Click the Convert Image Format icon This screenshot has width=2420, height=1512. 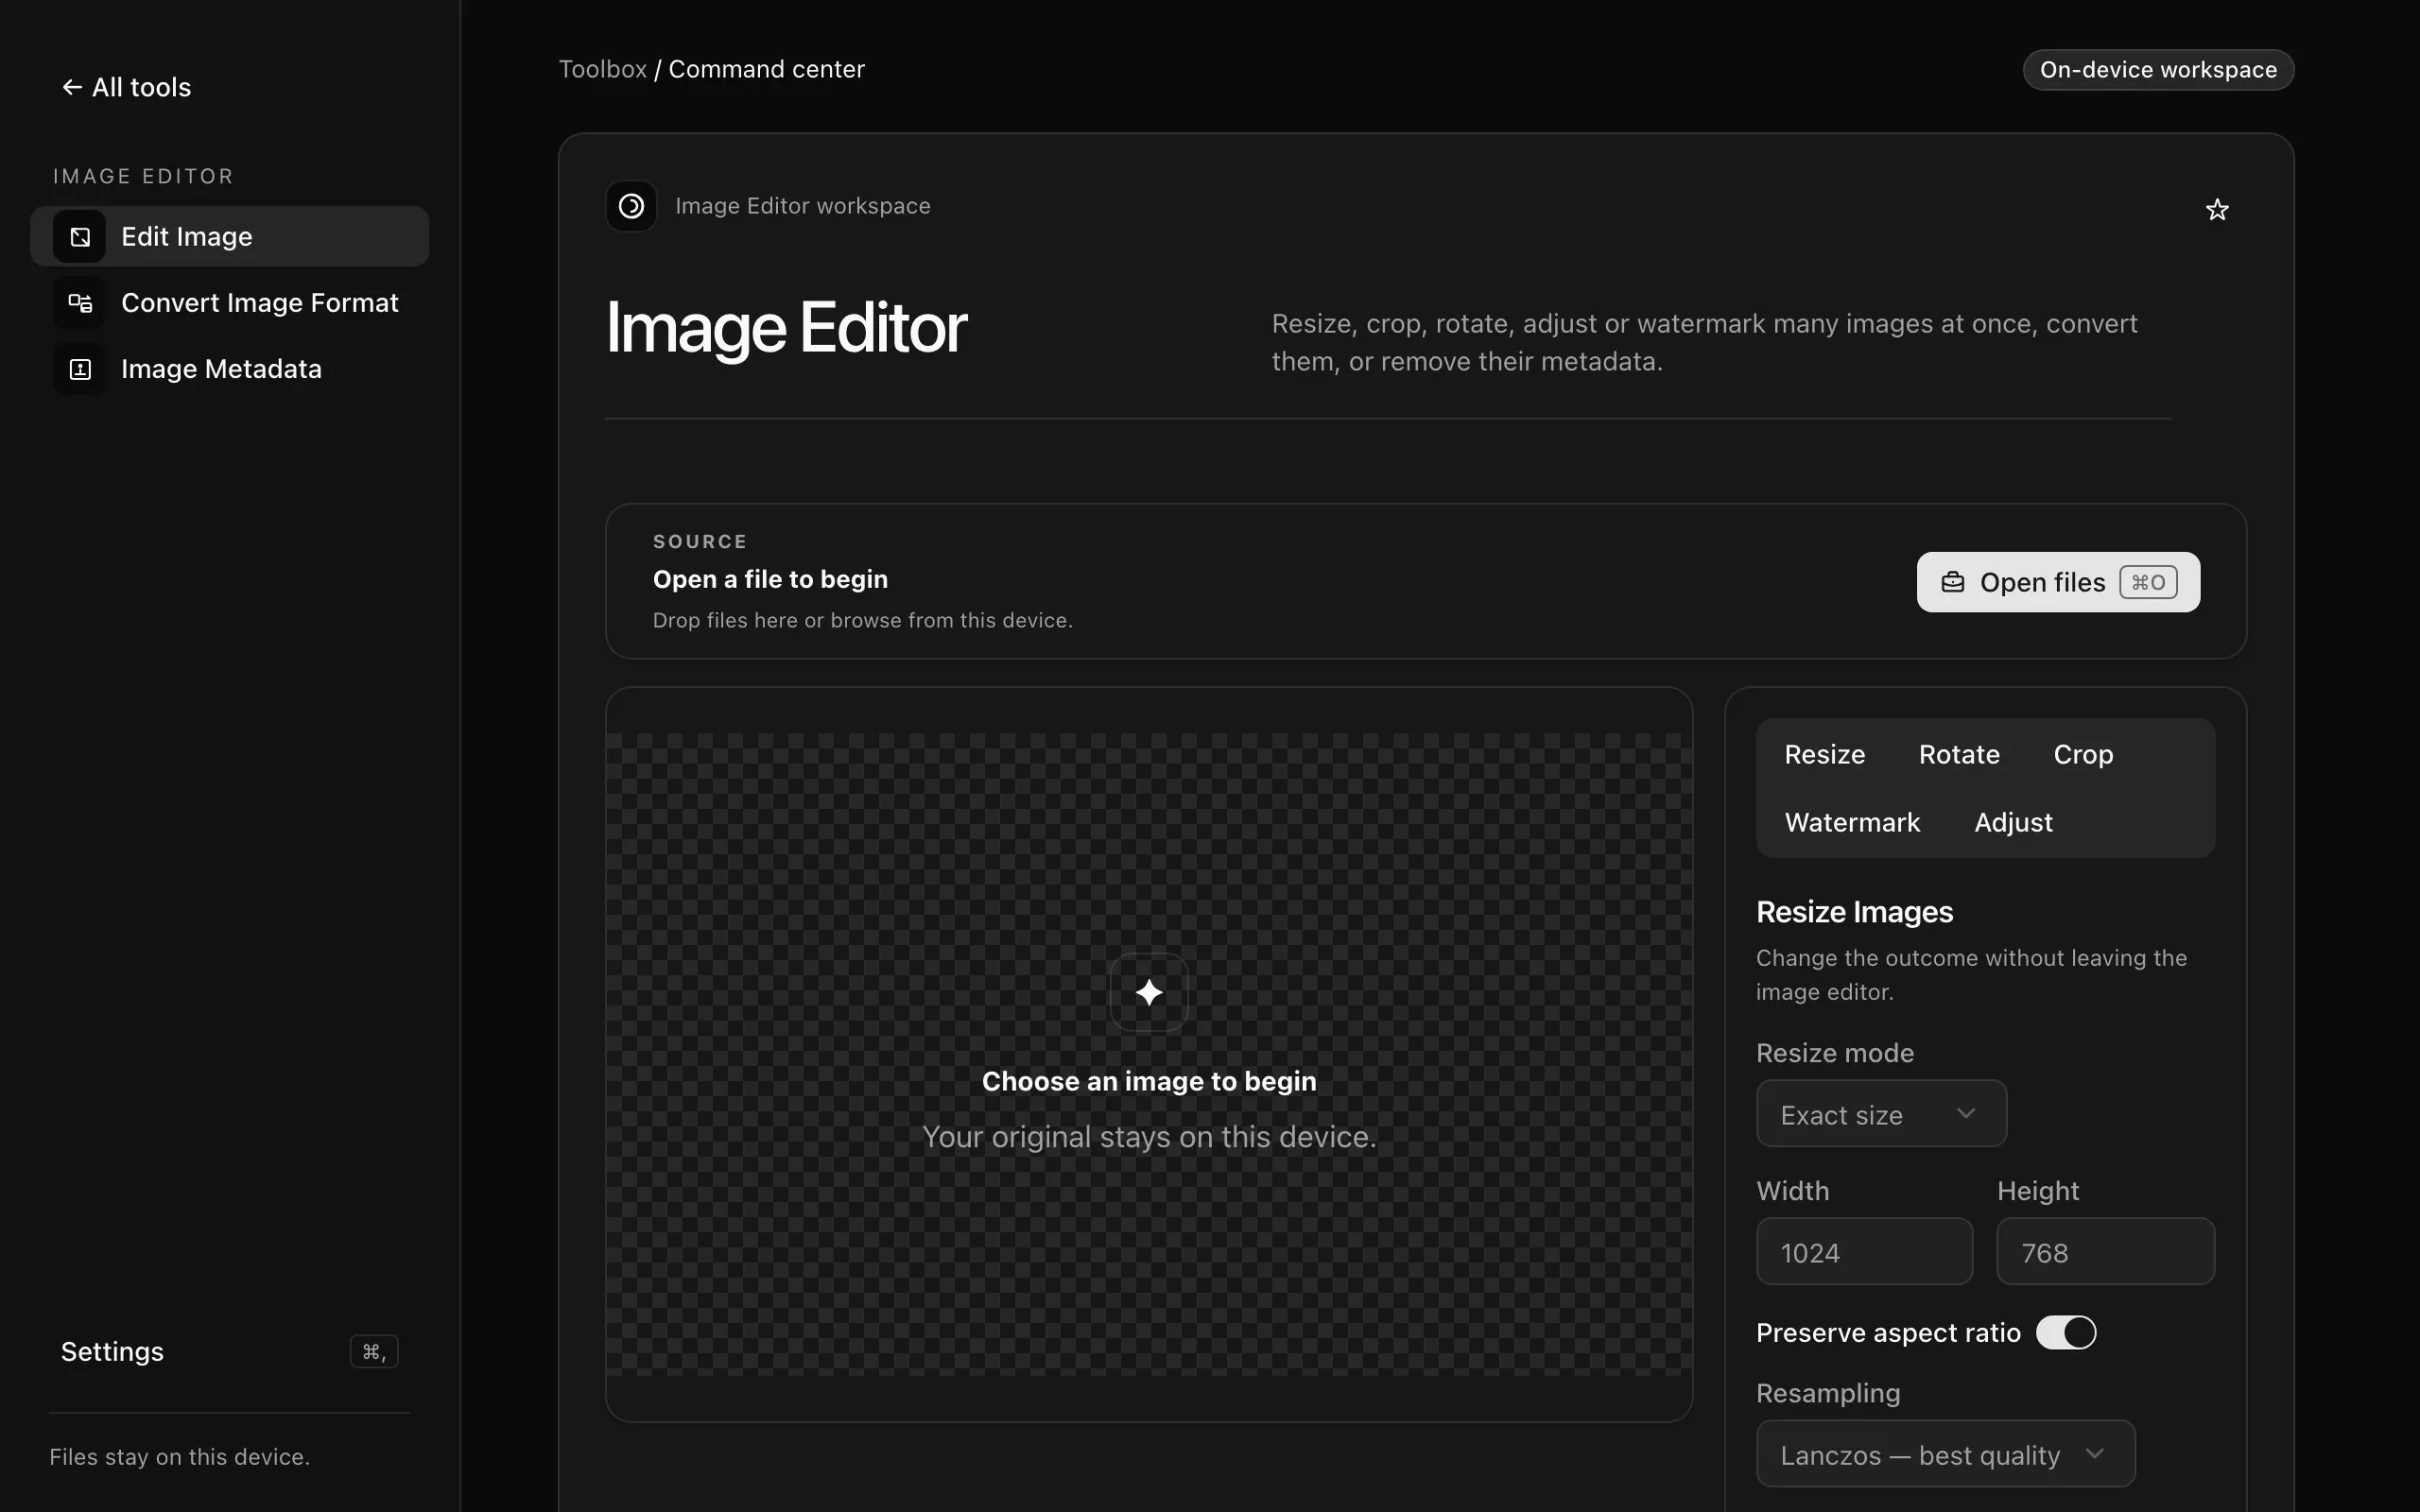pos(79,303)
